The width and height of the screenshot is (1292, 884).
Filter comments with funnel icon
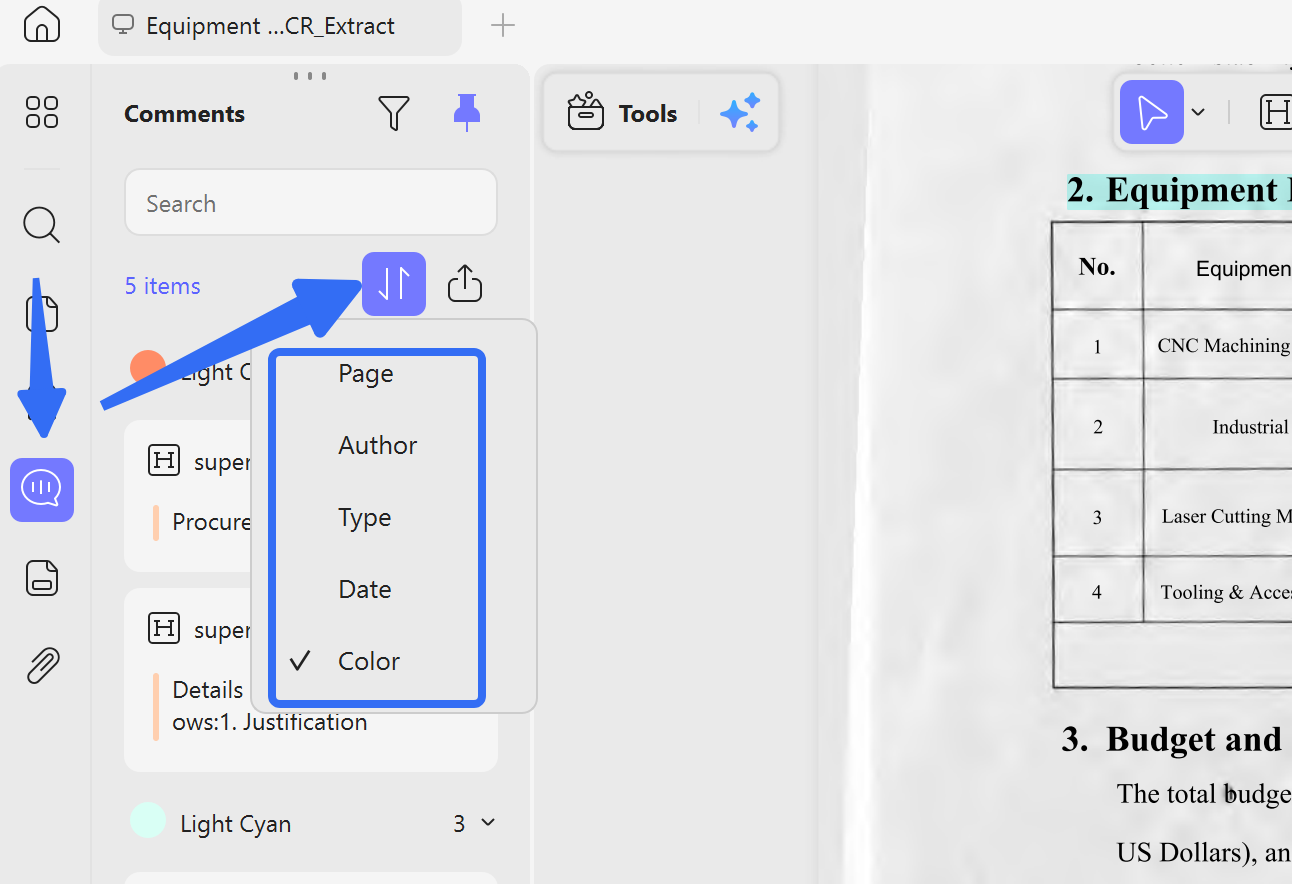pos(394,113)
